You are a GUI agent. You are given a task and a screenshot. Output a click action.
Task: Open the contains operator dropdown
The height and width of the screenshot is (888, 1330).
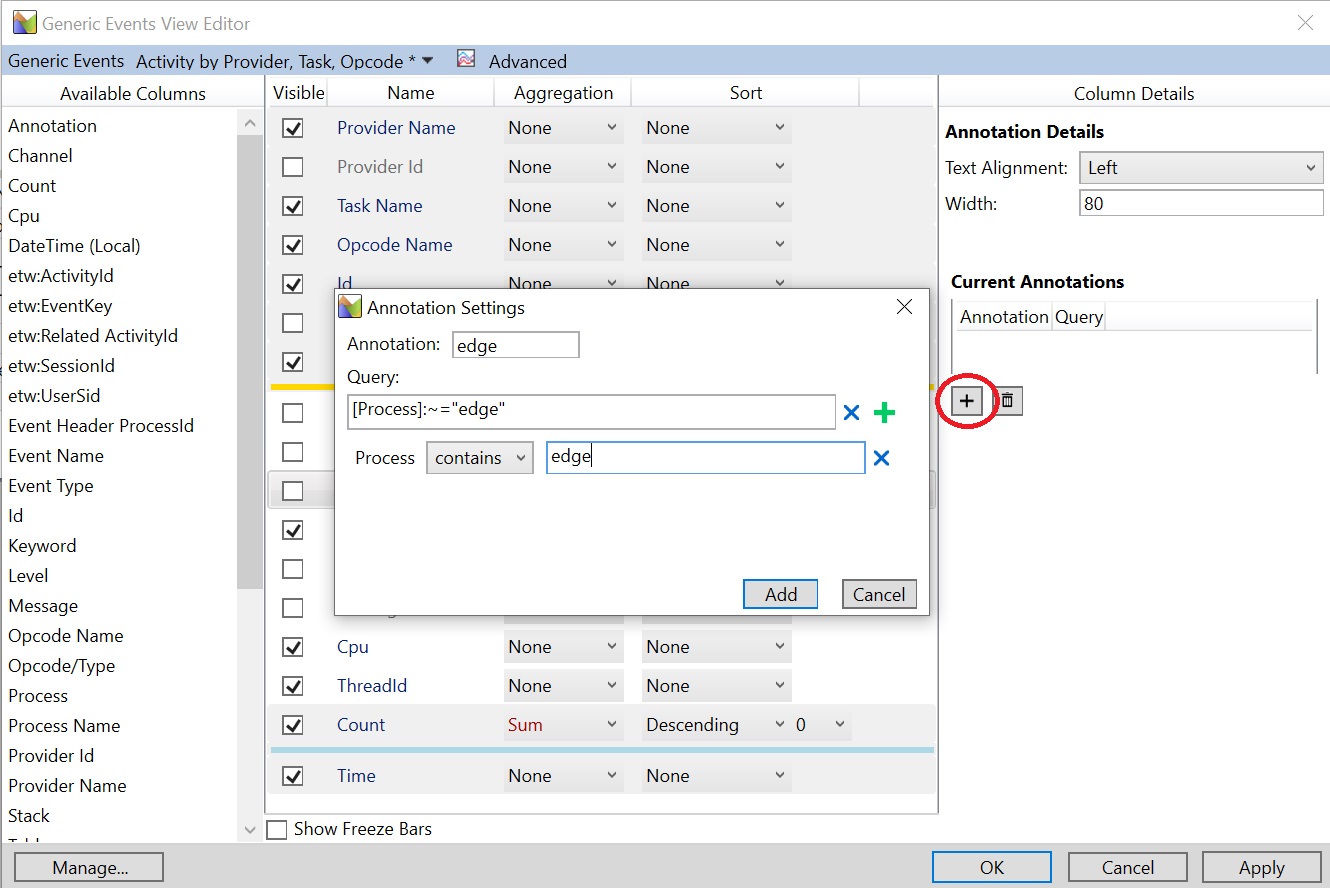tap(479, 458)
